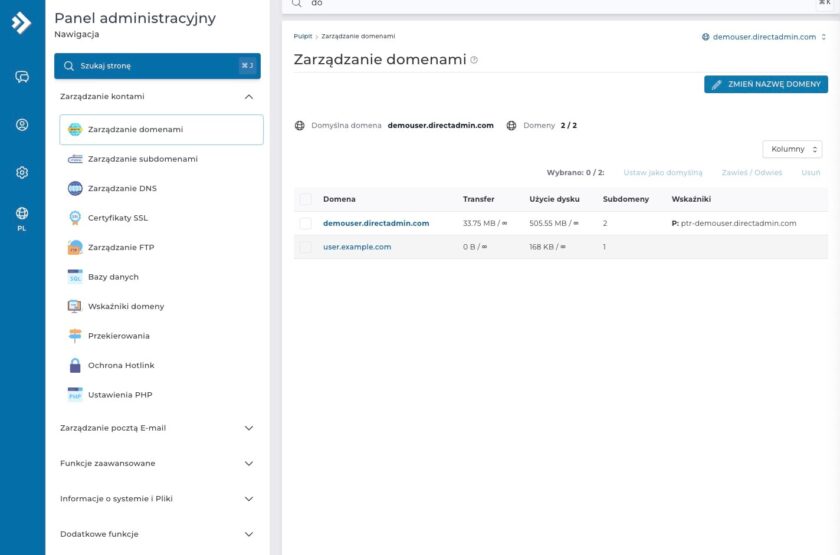Click the magnifier icon in Szukaj stronę field
The width and height of the screenshot is (840, 555).
pos(69,66)
